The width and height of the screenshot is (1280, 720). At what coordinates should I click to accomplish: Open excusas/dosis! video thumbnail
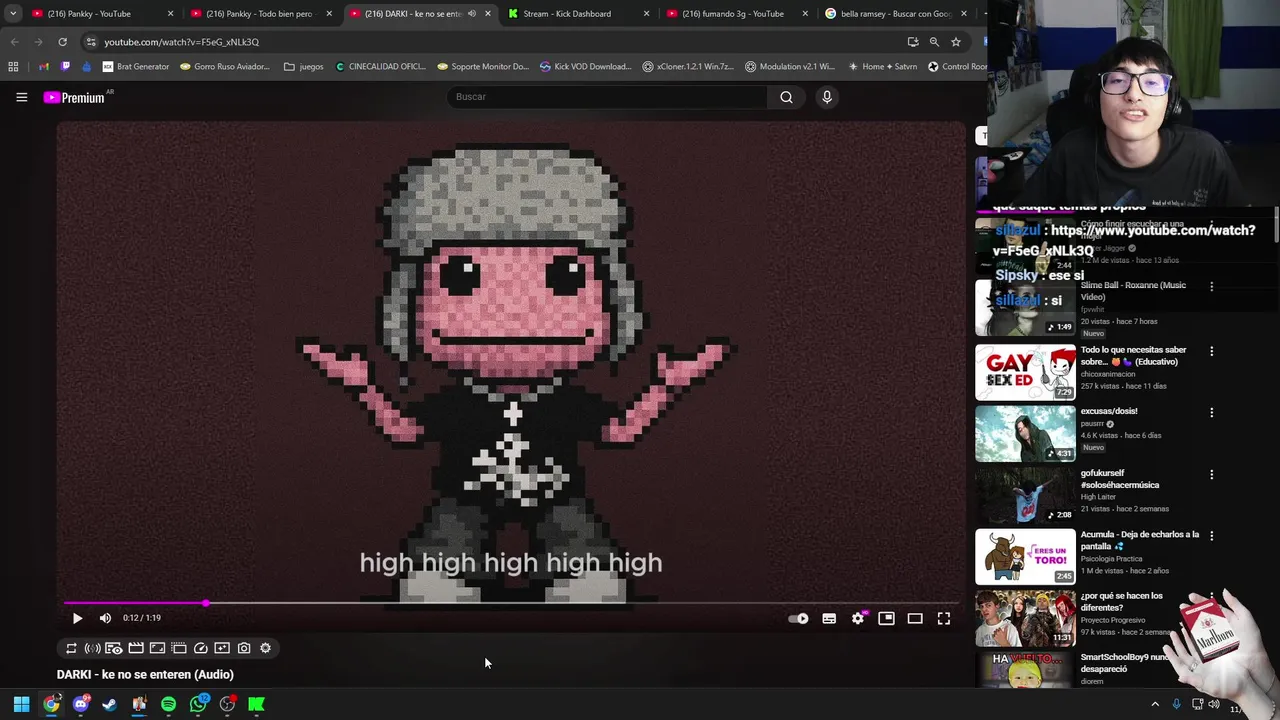[1025, 434]
